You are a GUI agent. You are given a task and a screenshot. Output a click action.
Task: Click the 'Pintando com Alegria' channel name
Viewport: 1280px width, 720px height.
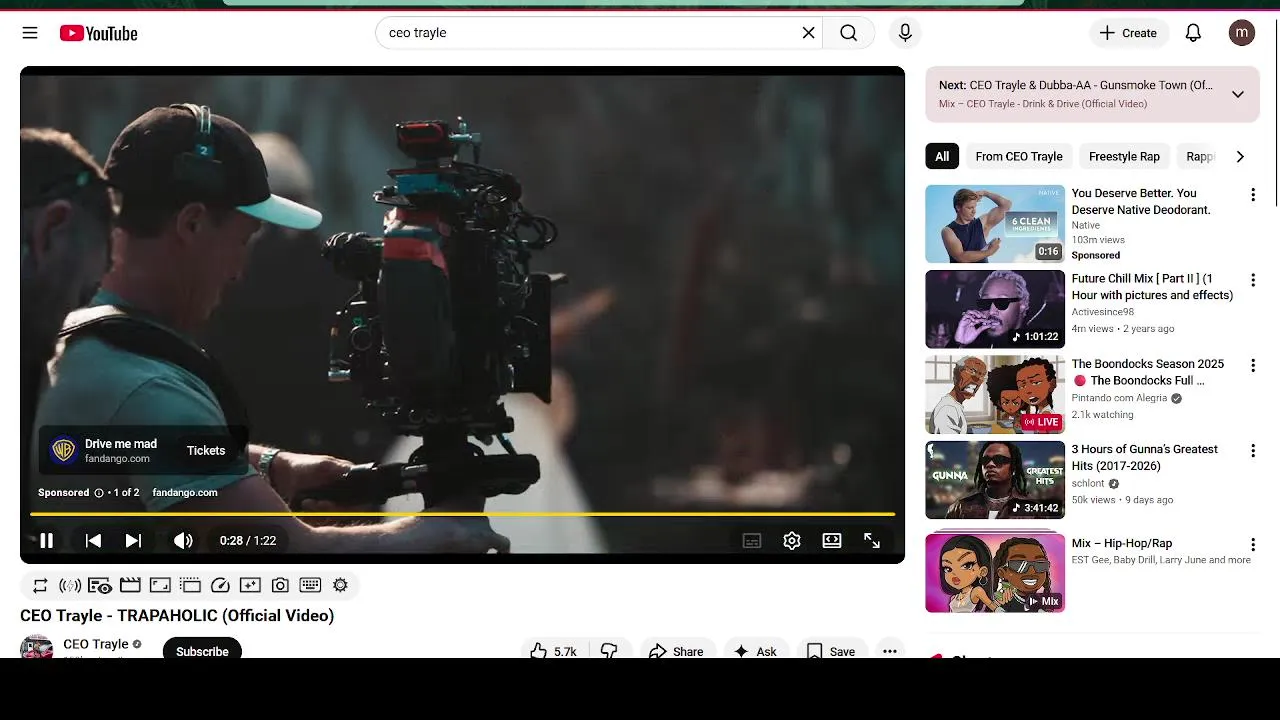1119,398
